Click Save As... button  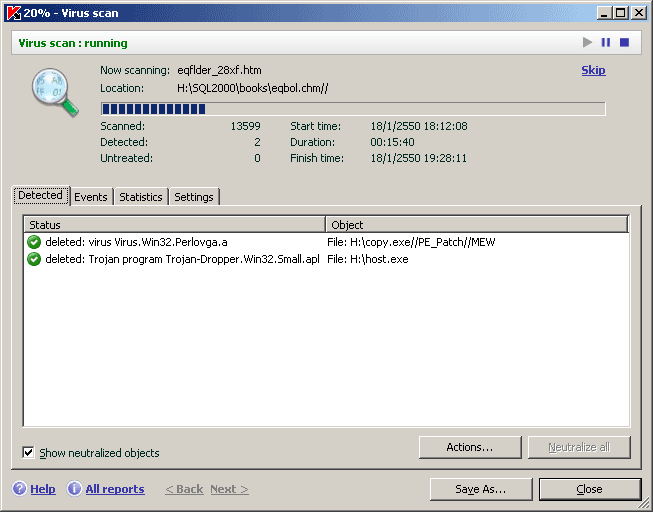click(x=481, y=489)
